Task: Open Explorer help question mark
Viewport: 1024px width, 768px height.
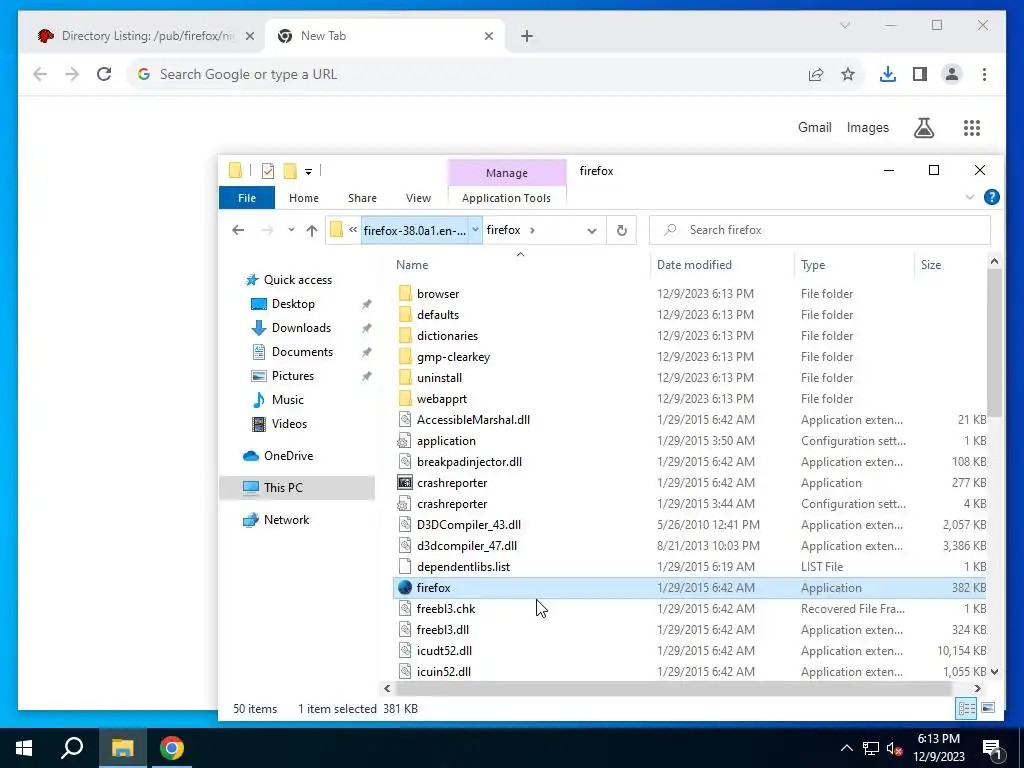Action: 991,197
